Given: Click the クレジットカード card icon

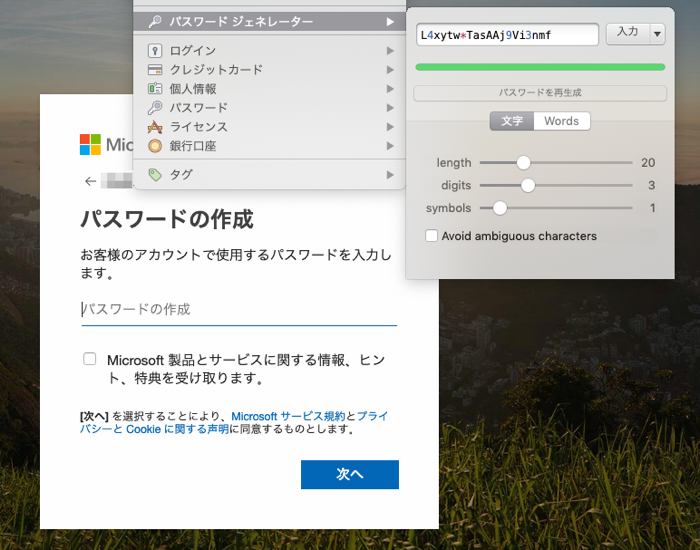Looking at the screenshot, I should [155, 70].
